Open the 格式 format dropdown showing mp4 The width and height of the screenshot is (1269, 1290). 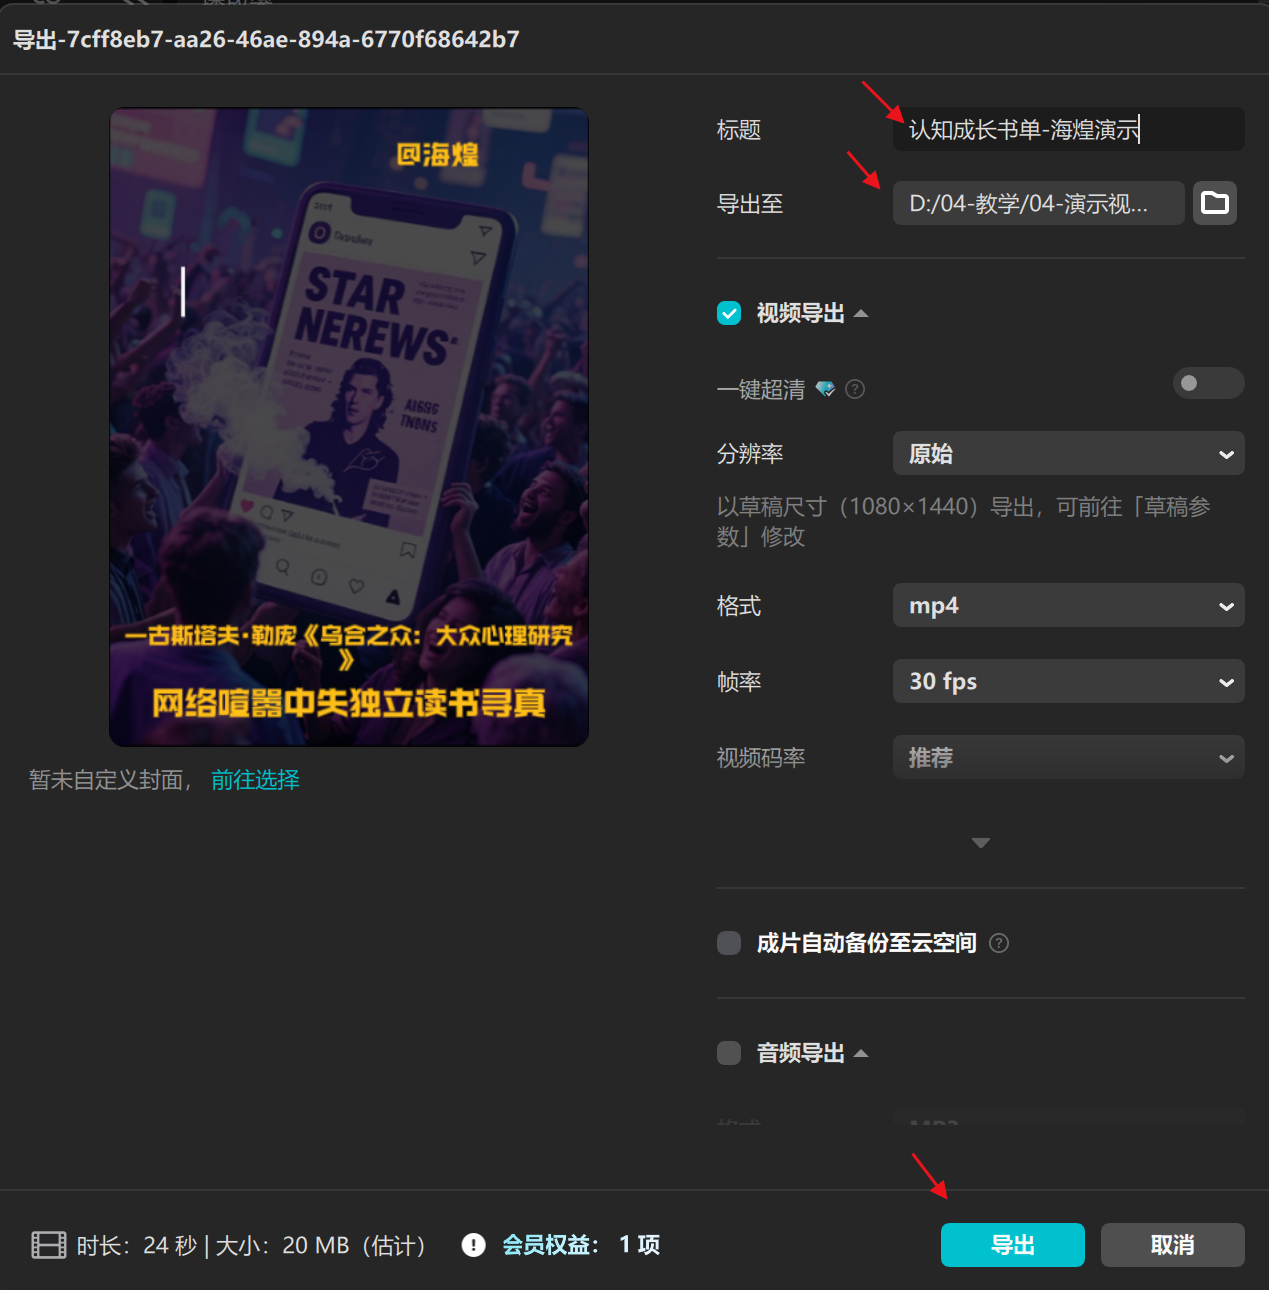point(1068,605)
